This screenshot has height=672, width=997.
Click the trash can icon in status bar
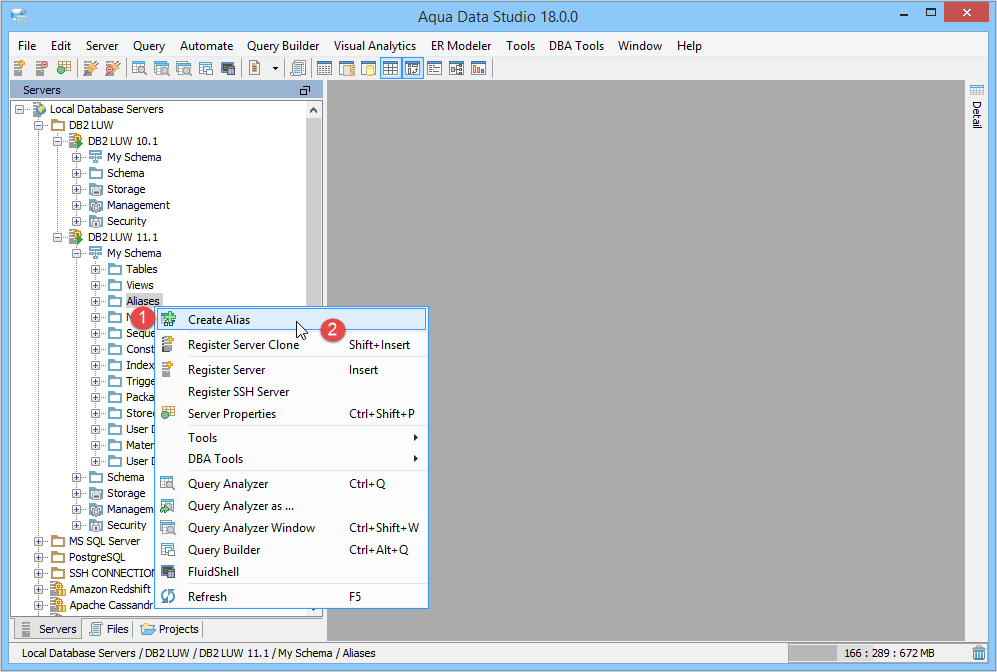point(979,653)
